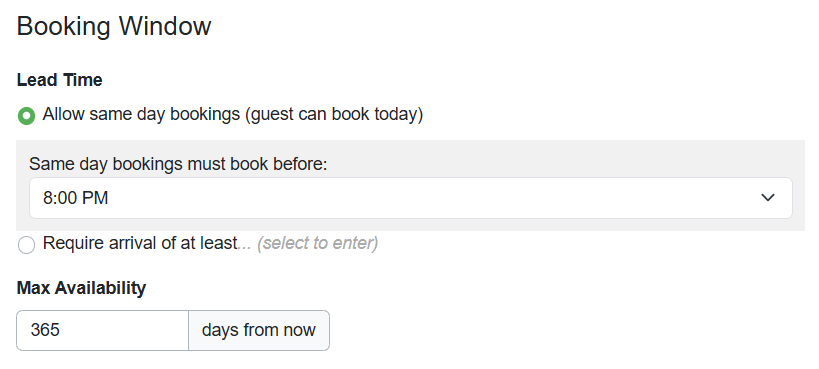Focus the Max Availability days input field
Image resolution: width=819 pixels, height=369 pixels.
click(102, 330)
